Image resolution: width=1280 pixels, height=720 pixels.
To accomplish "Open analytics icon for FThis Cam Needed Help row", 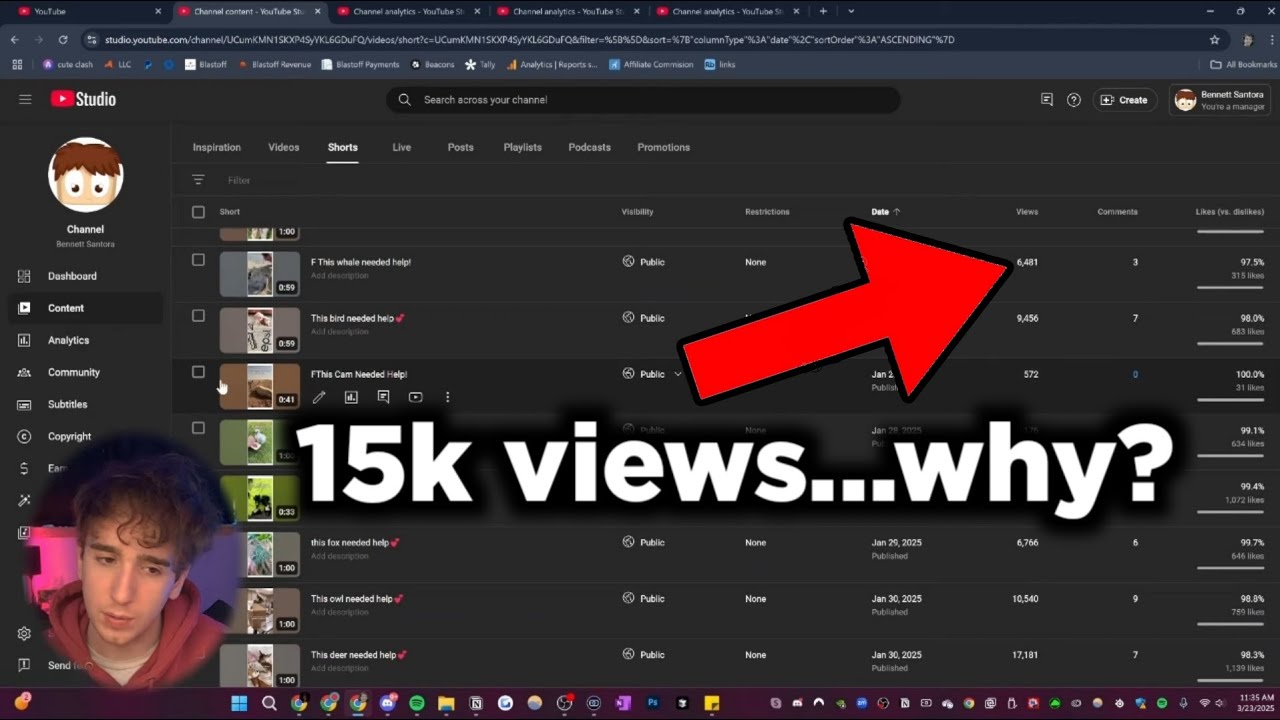I will [351, 397].
